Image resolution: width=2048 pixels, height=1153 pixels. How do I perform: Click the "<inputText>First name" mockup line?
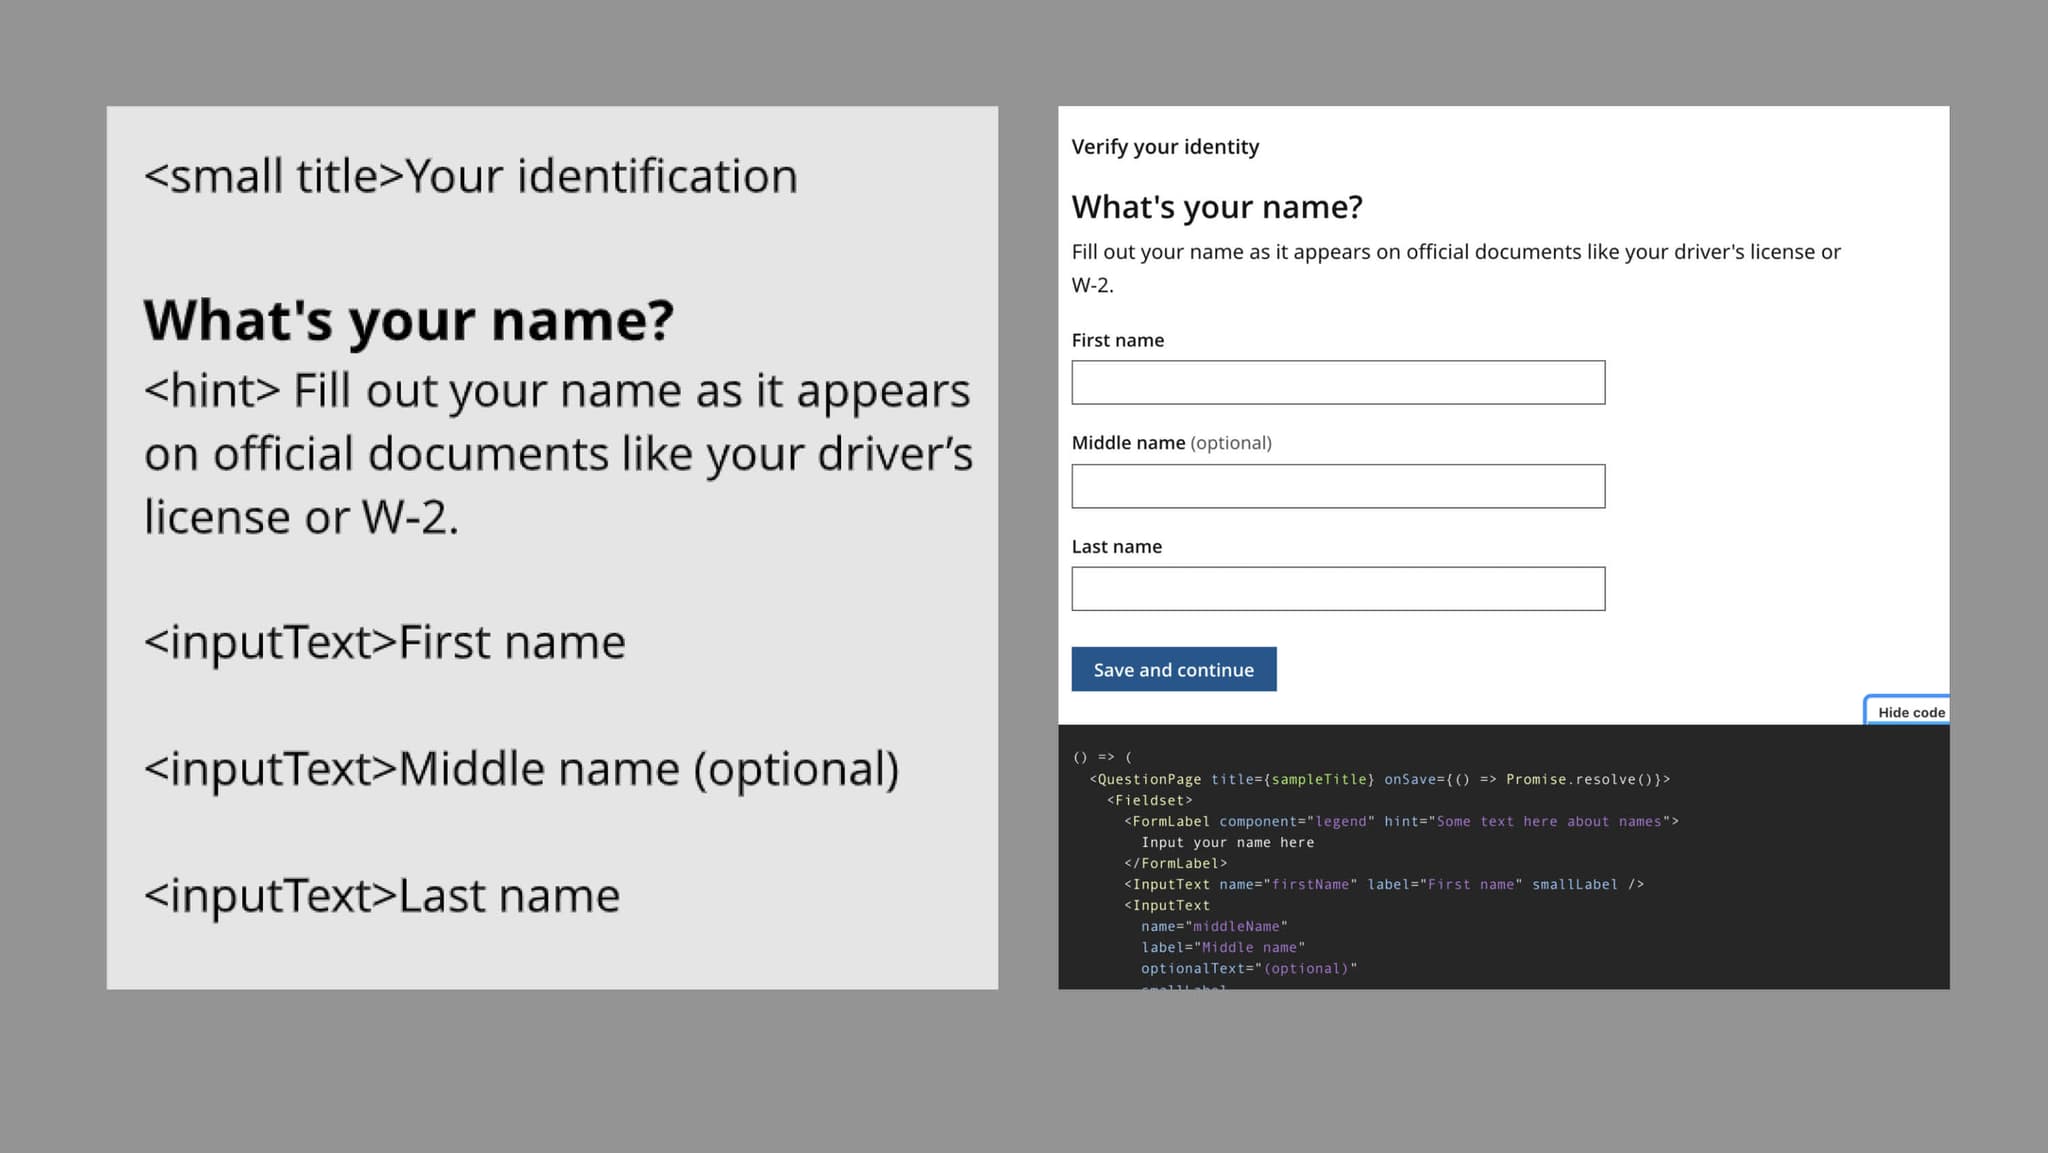click(x=384, y=641)
